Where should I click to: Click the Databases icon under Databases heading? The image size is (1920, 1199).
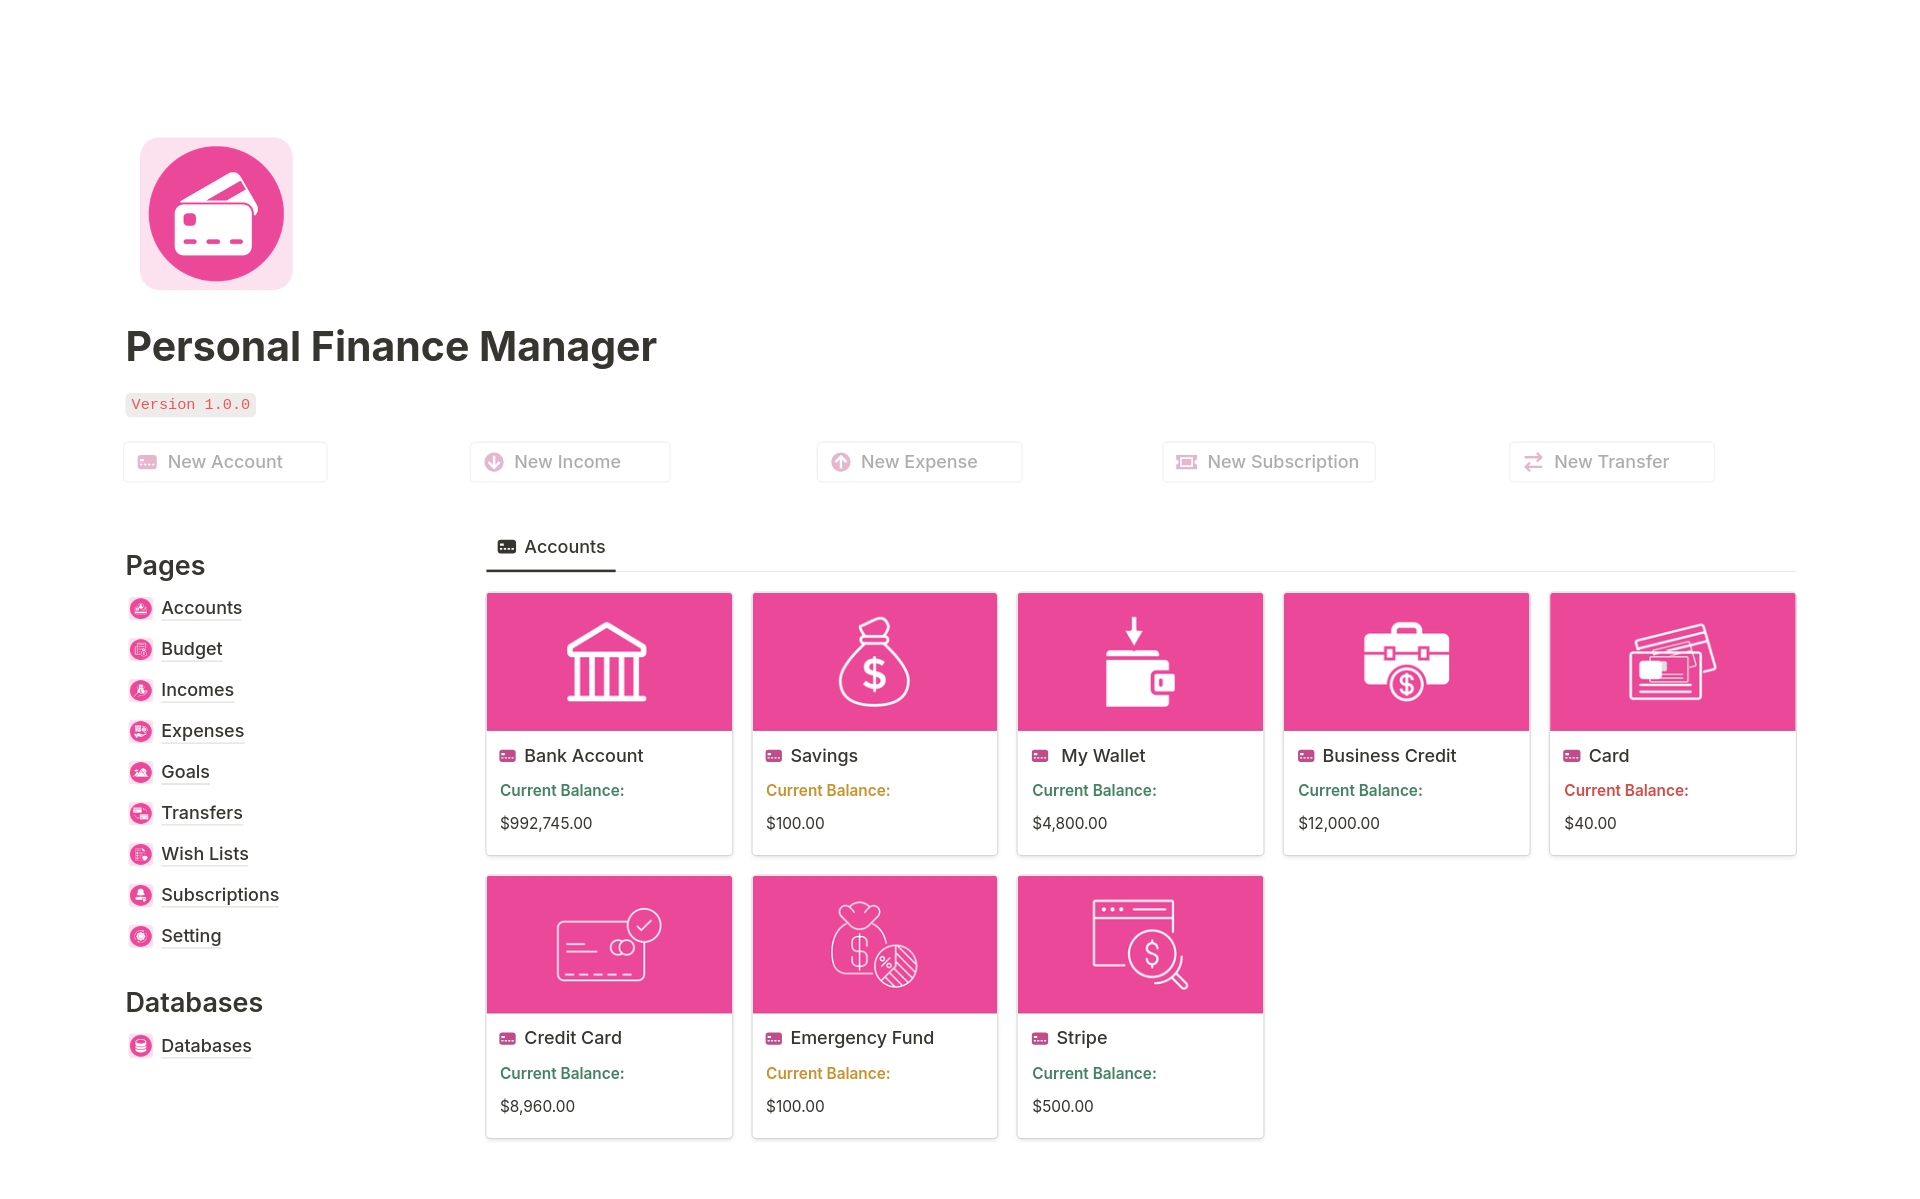(x=141, y=1046)
